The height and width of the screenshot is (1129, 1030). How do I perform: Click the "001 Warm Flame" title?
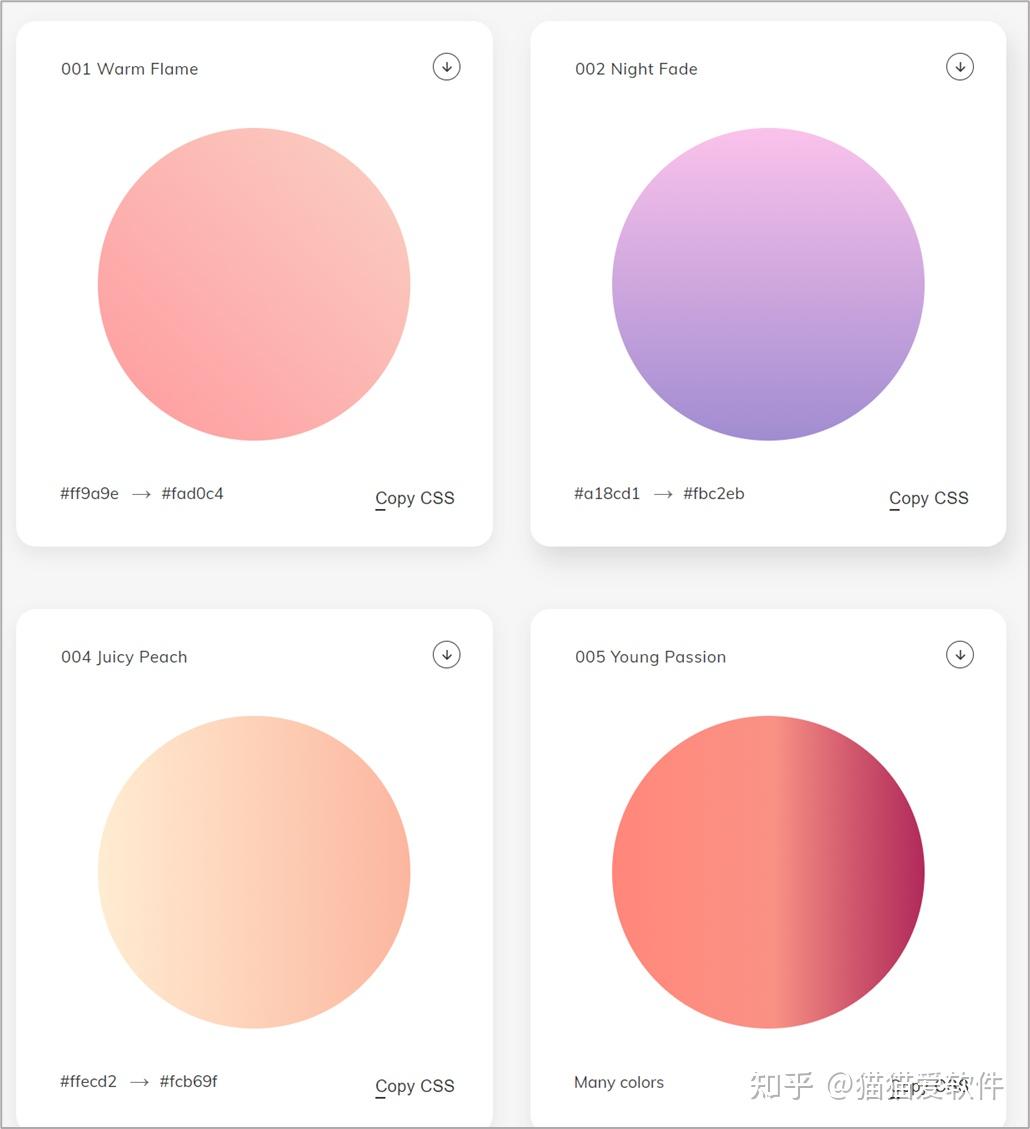pos(130,69)
